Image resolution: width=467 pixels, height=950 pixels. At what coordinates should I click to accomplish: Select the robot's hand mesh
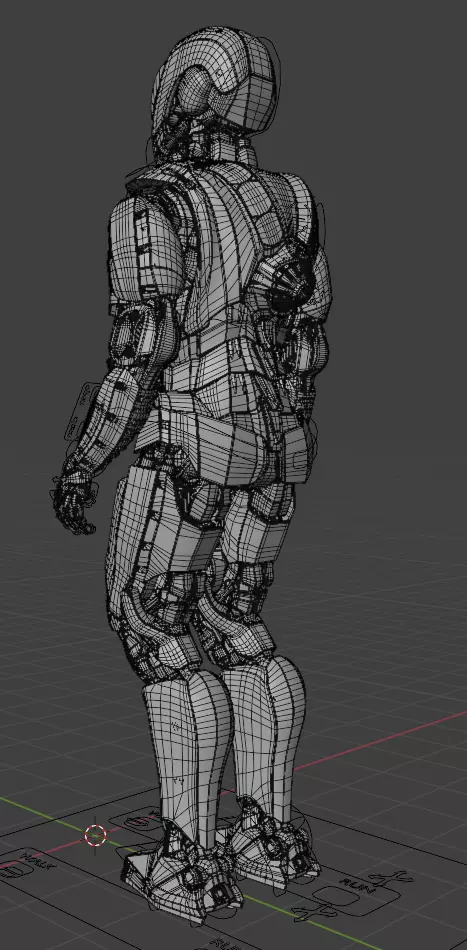(74, 503)
